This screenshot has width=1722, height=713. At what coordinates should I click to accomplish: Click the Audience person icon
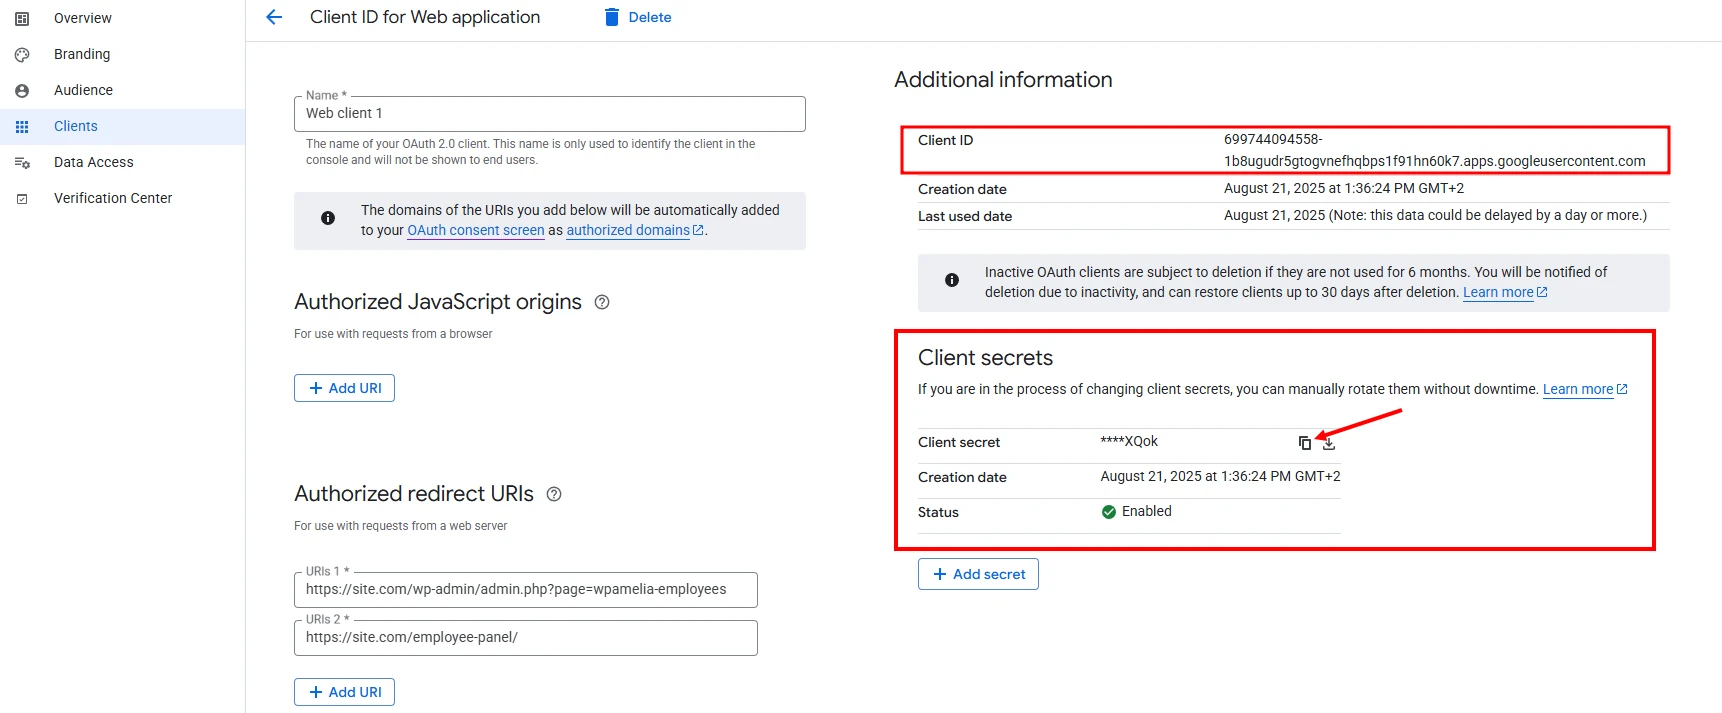[22, 90]
